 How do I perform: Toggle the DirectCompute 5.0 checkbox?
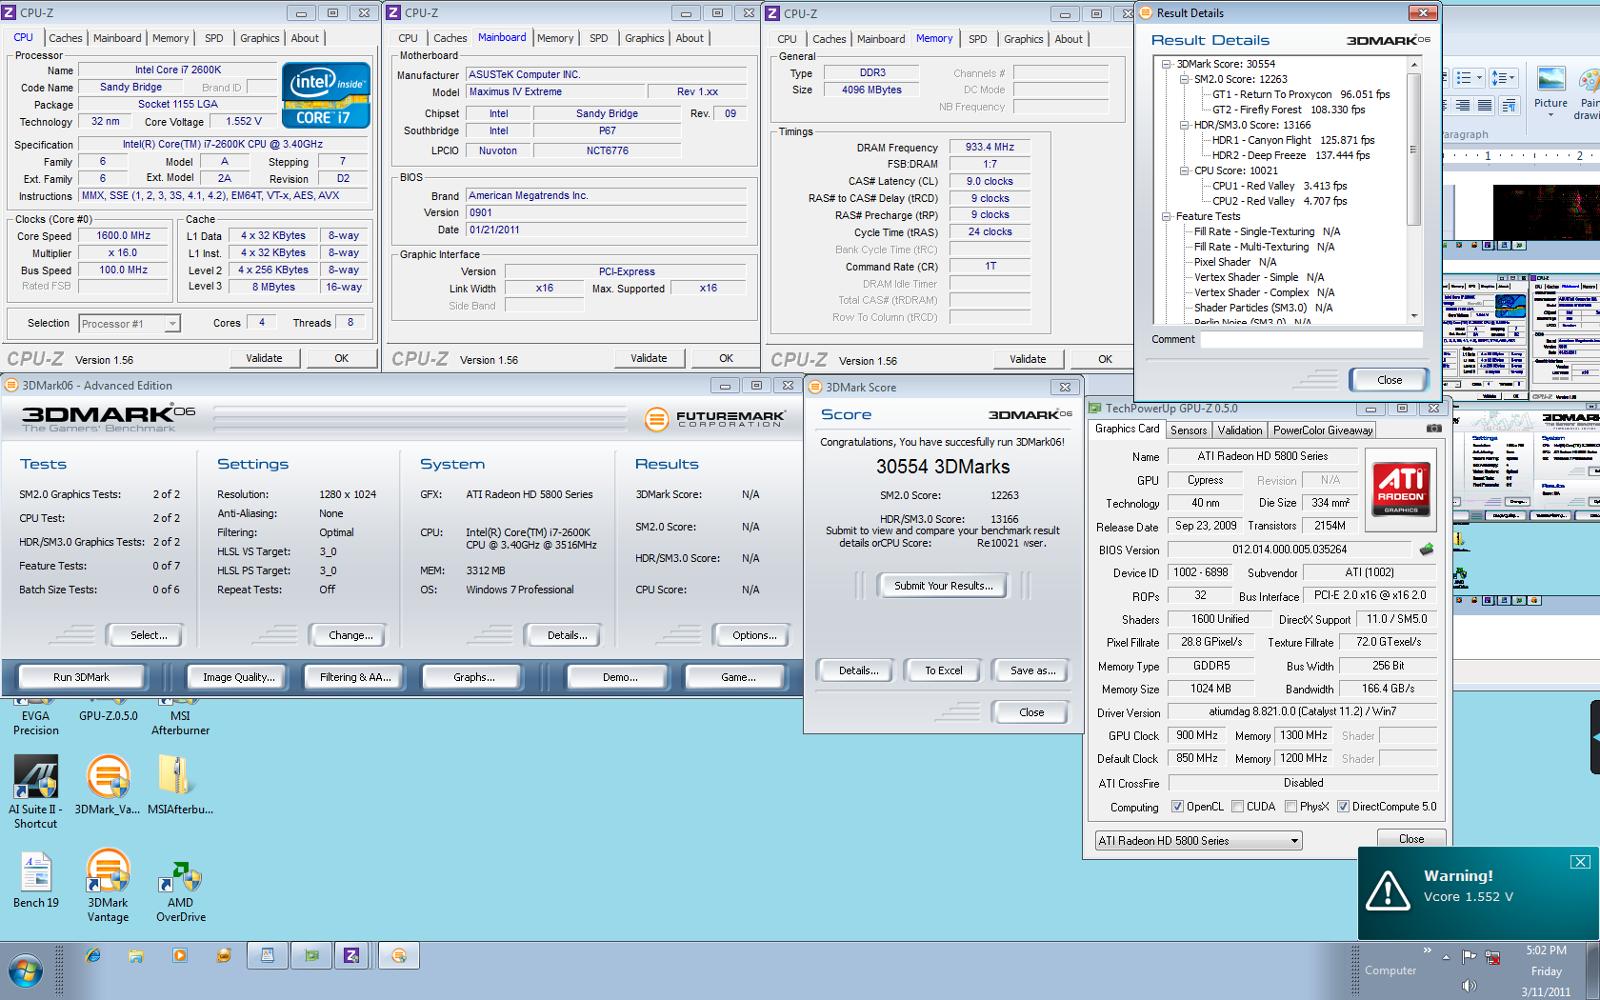(x=1343, y=806)
